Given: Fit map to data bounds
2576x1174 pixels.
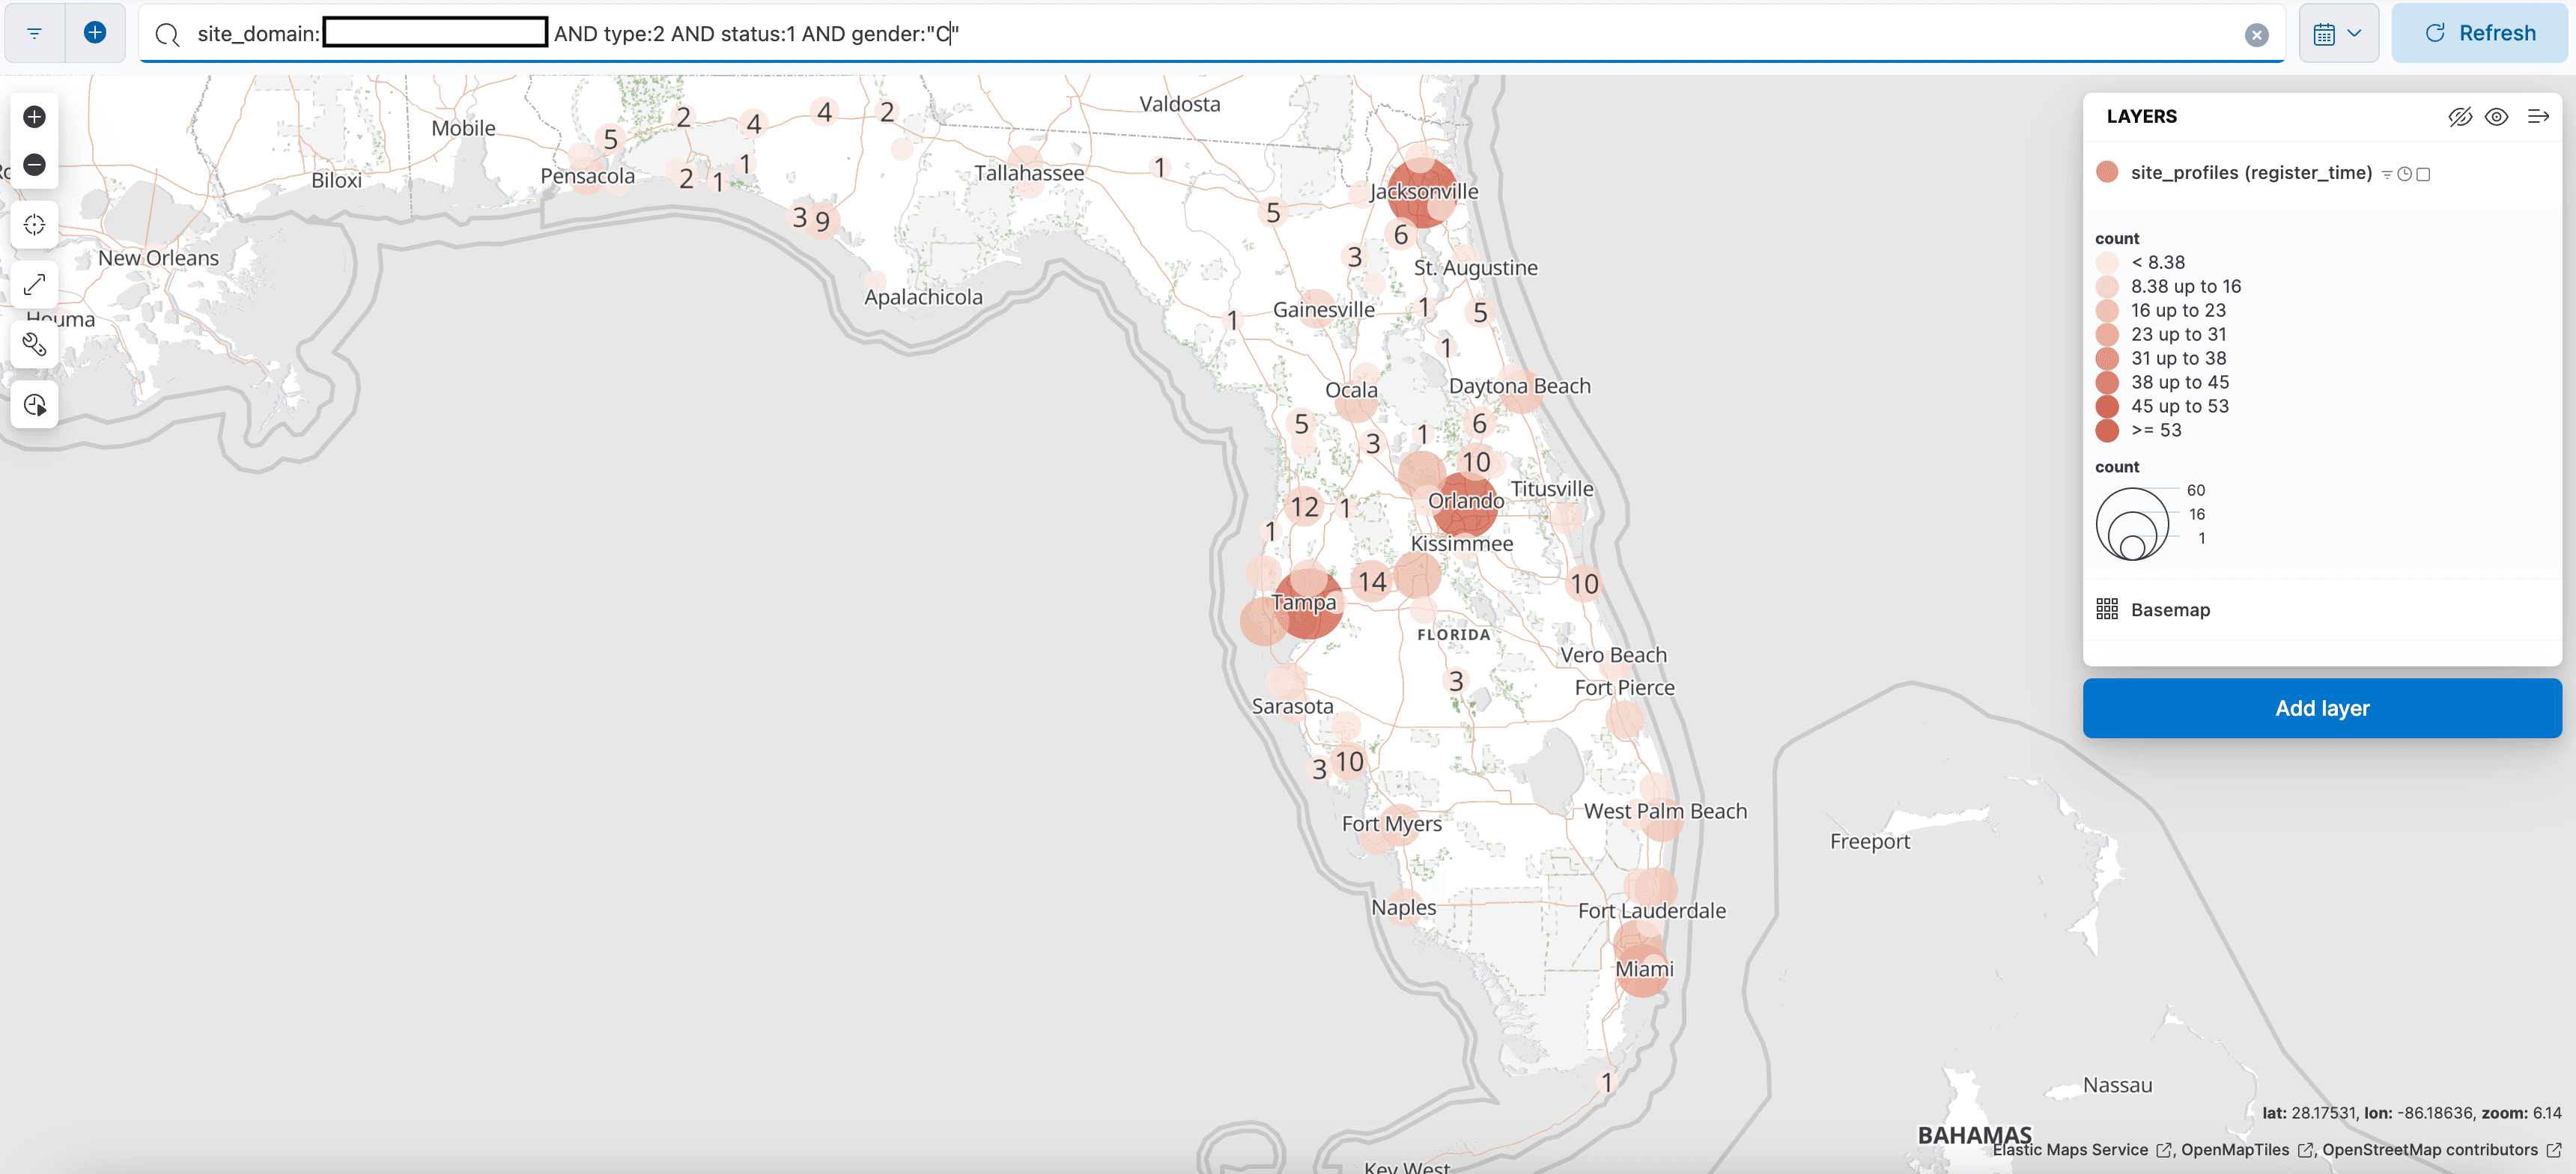Looking at the screenshot, I should [x=34, y=225].
